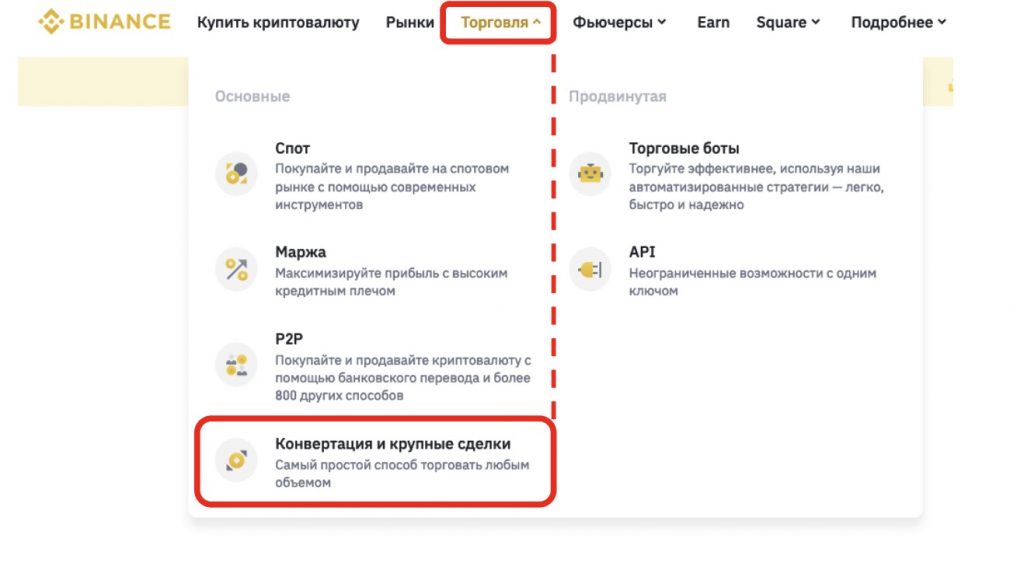The image size is (1024, 563).
Task: Open the Earn section
Action: pyautogui.click(x=713, y=22)
